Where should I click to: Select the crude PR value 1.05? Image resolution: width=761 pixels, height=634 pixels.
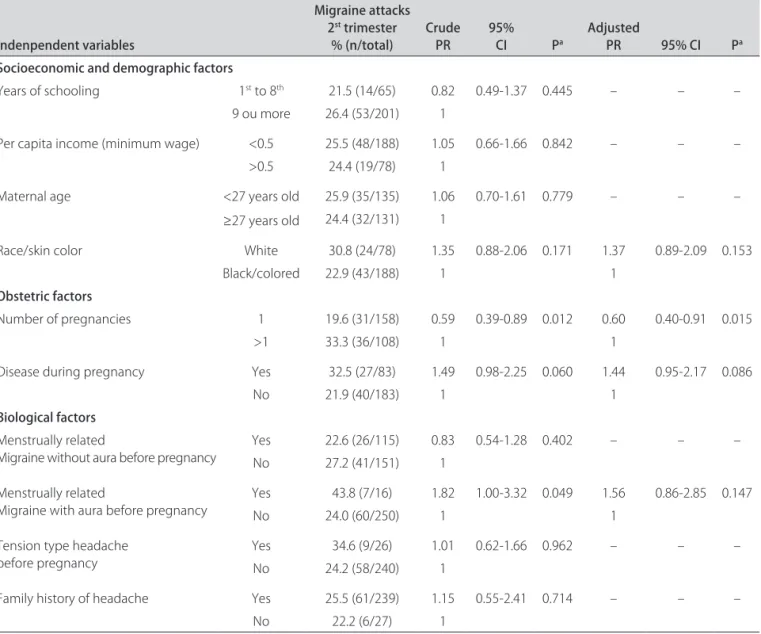(x=443, y=144)
